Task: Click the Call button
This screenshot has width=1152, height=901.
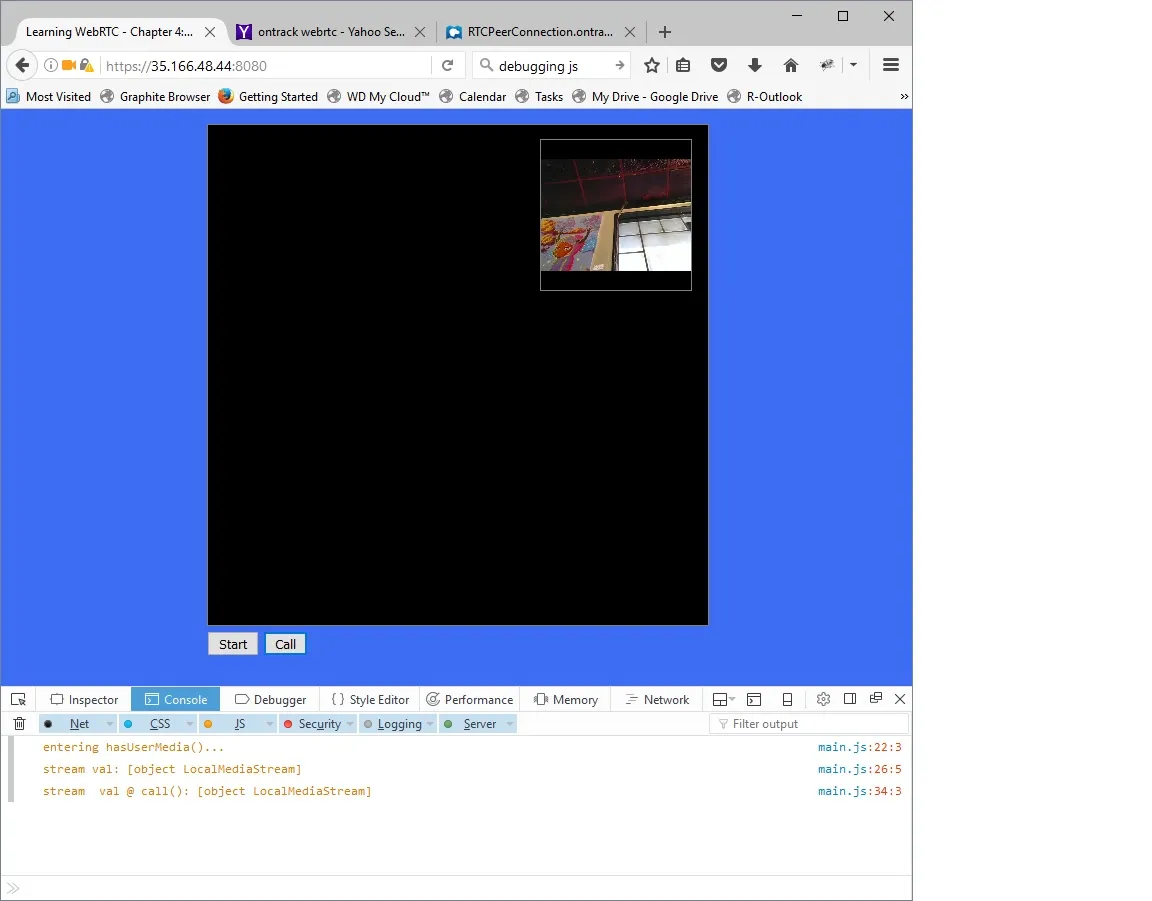Action: click(x=285, y=644)
